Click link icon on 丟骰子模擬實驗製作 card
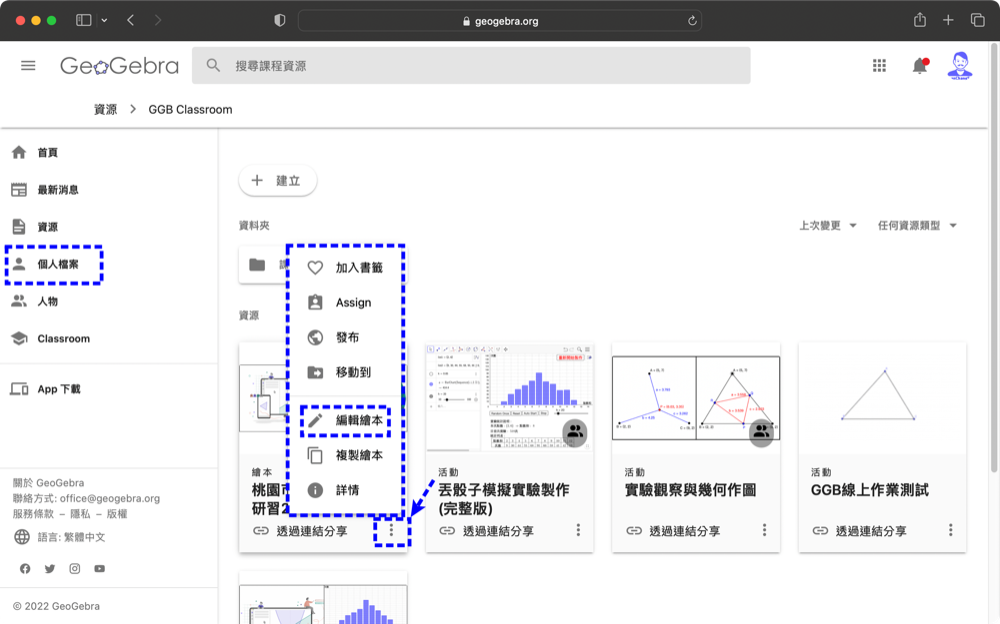Screen dimensions: 1000x624 [447, 531]
